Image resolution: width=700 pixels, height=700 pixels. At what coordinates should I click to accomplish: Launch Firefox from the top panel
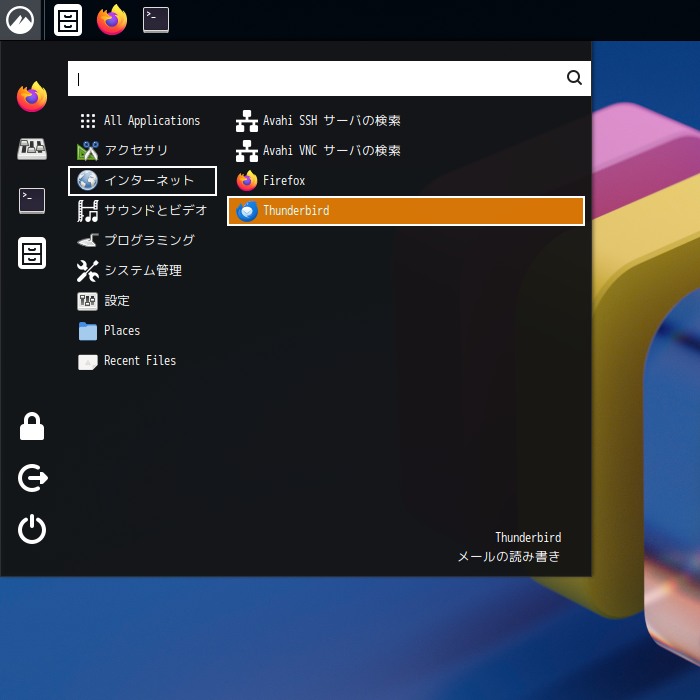(x=112, y=20)
